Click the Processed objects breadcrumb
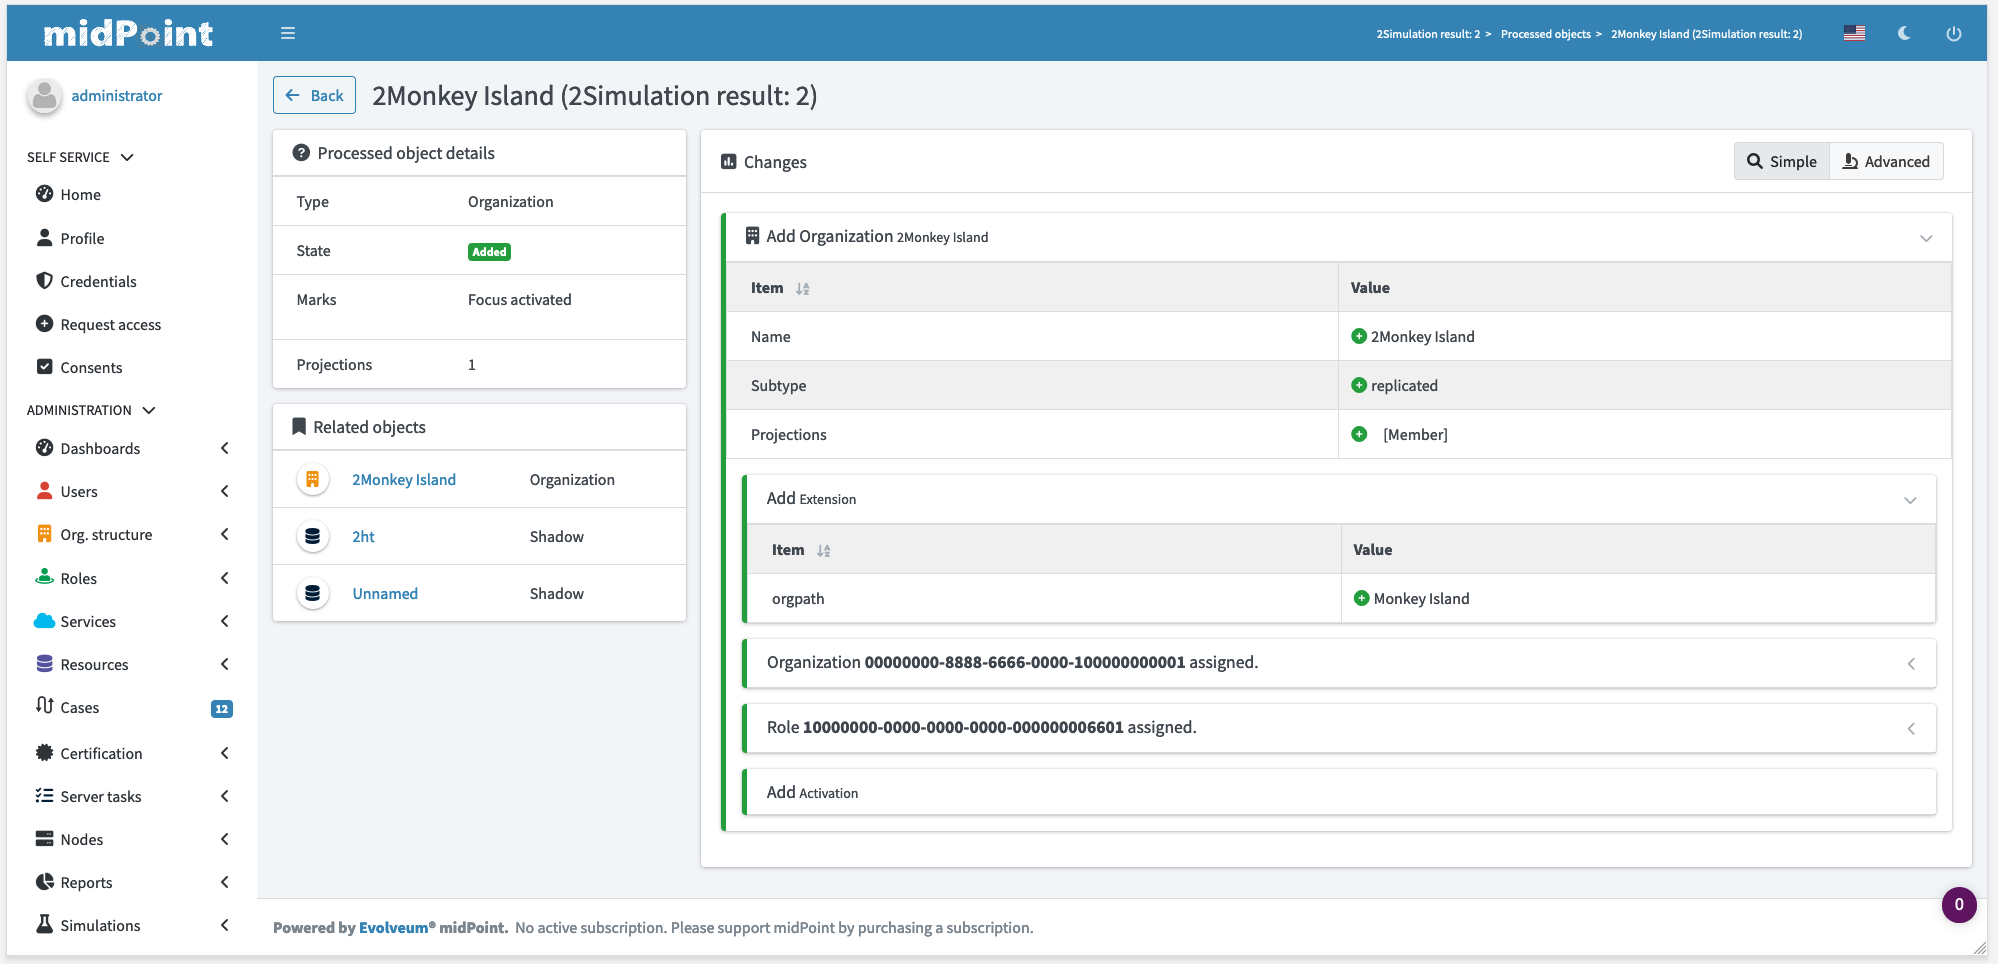 pos(1545,34)
